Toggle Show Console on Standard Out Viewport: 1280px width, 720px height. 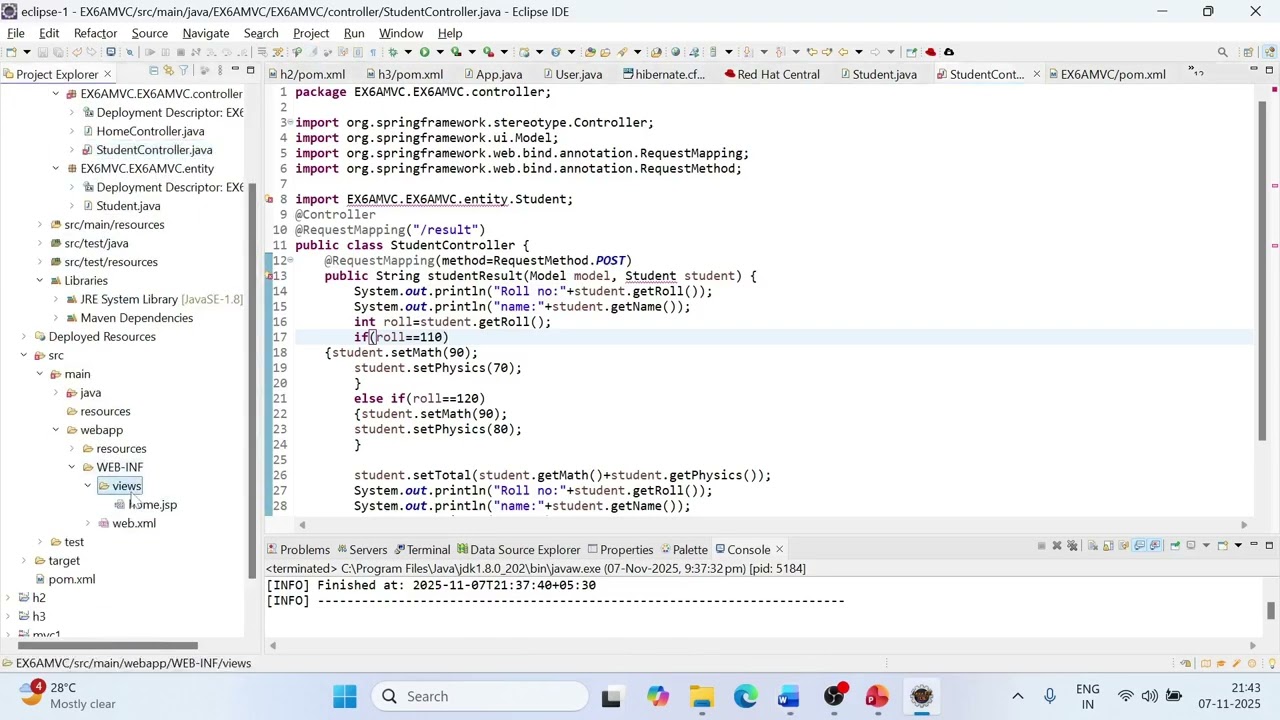tap(1139, 546)
